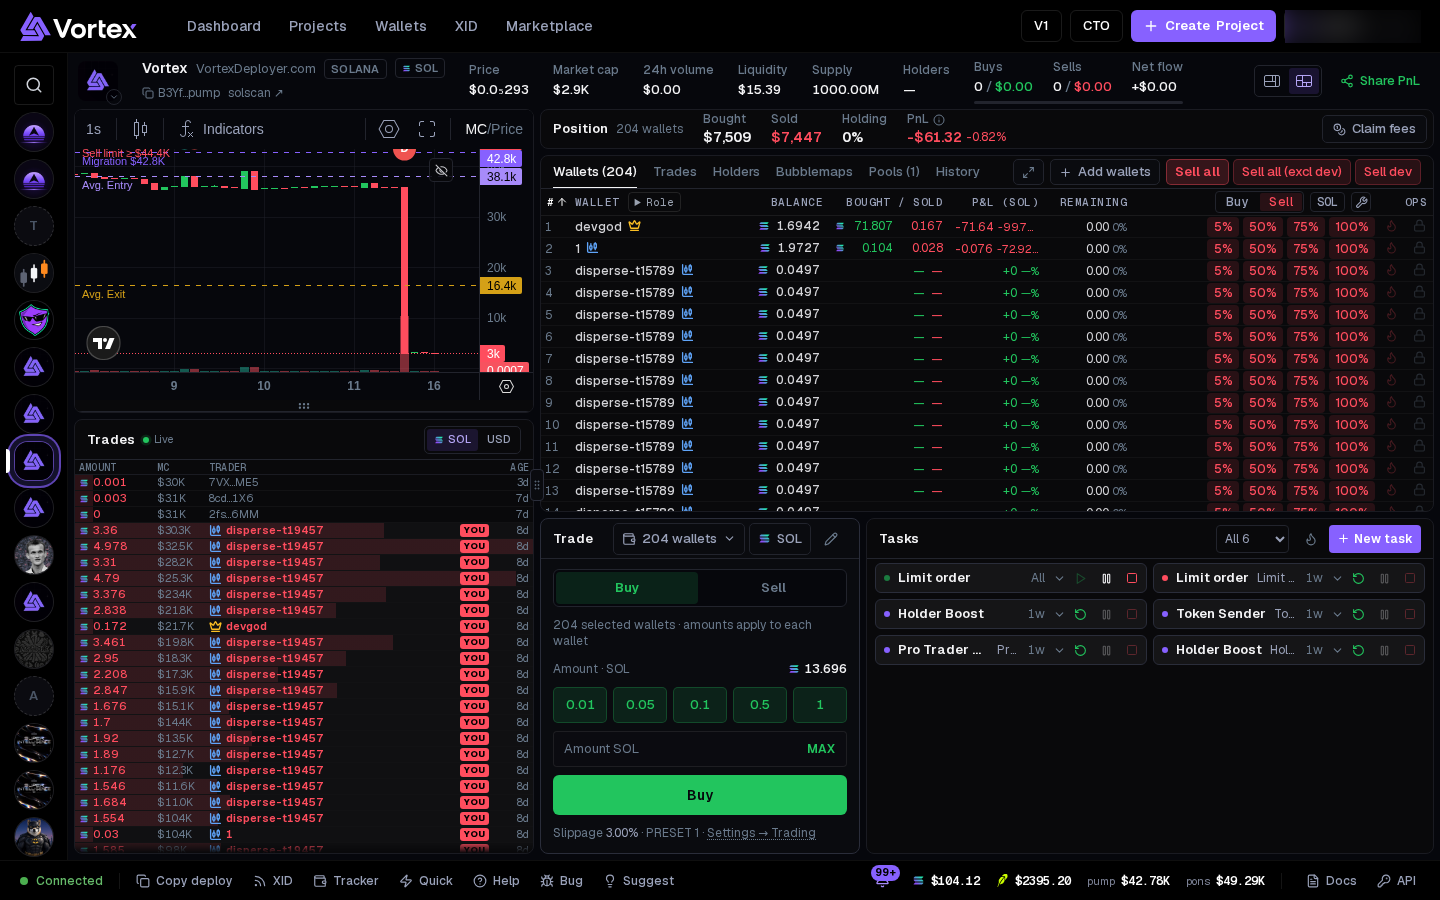The image size is (1440, 900).
Task: Switch to the Holders tab
Action: click(736, 172)
